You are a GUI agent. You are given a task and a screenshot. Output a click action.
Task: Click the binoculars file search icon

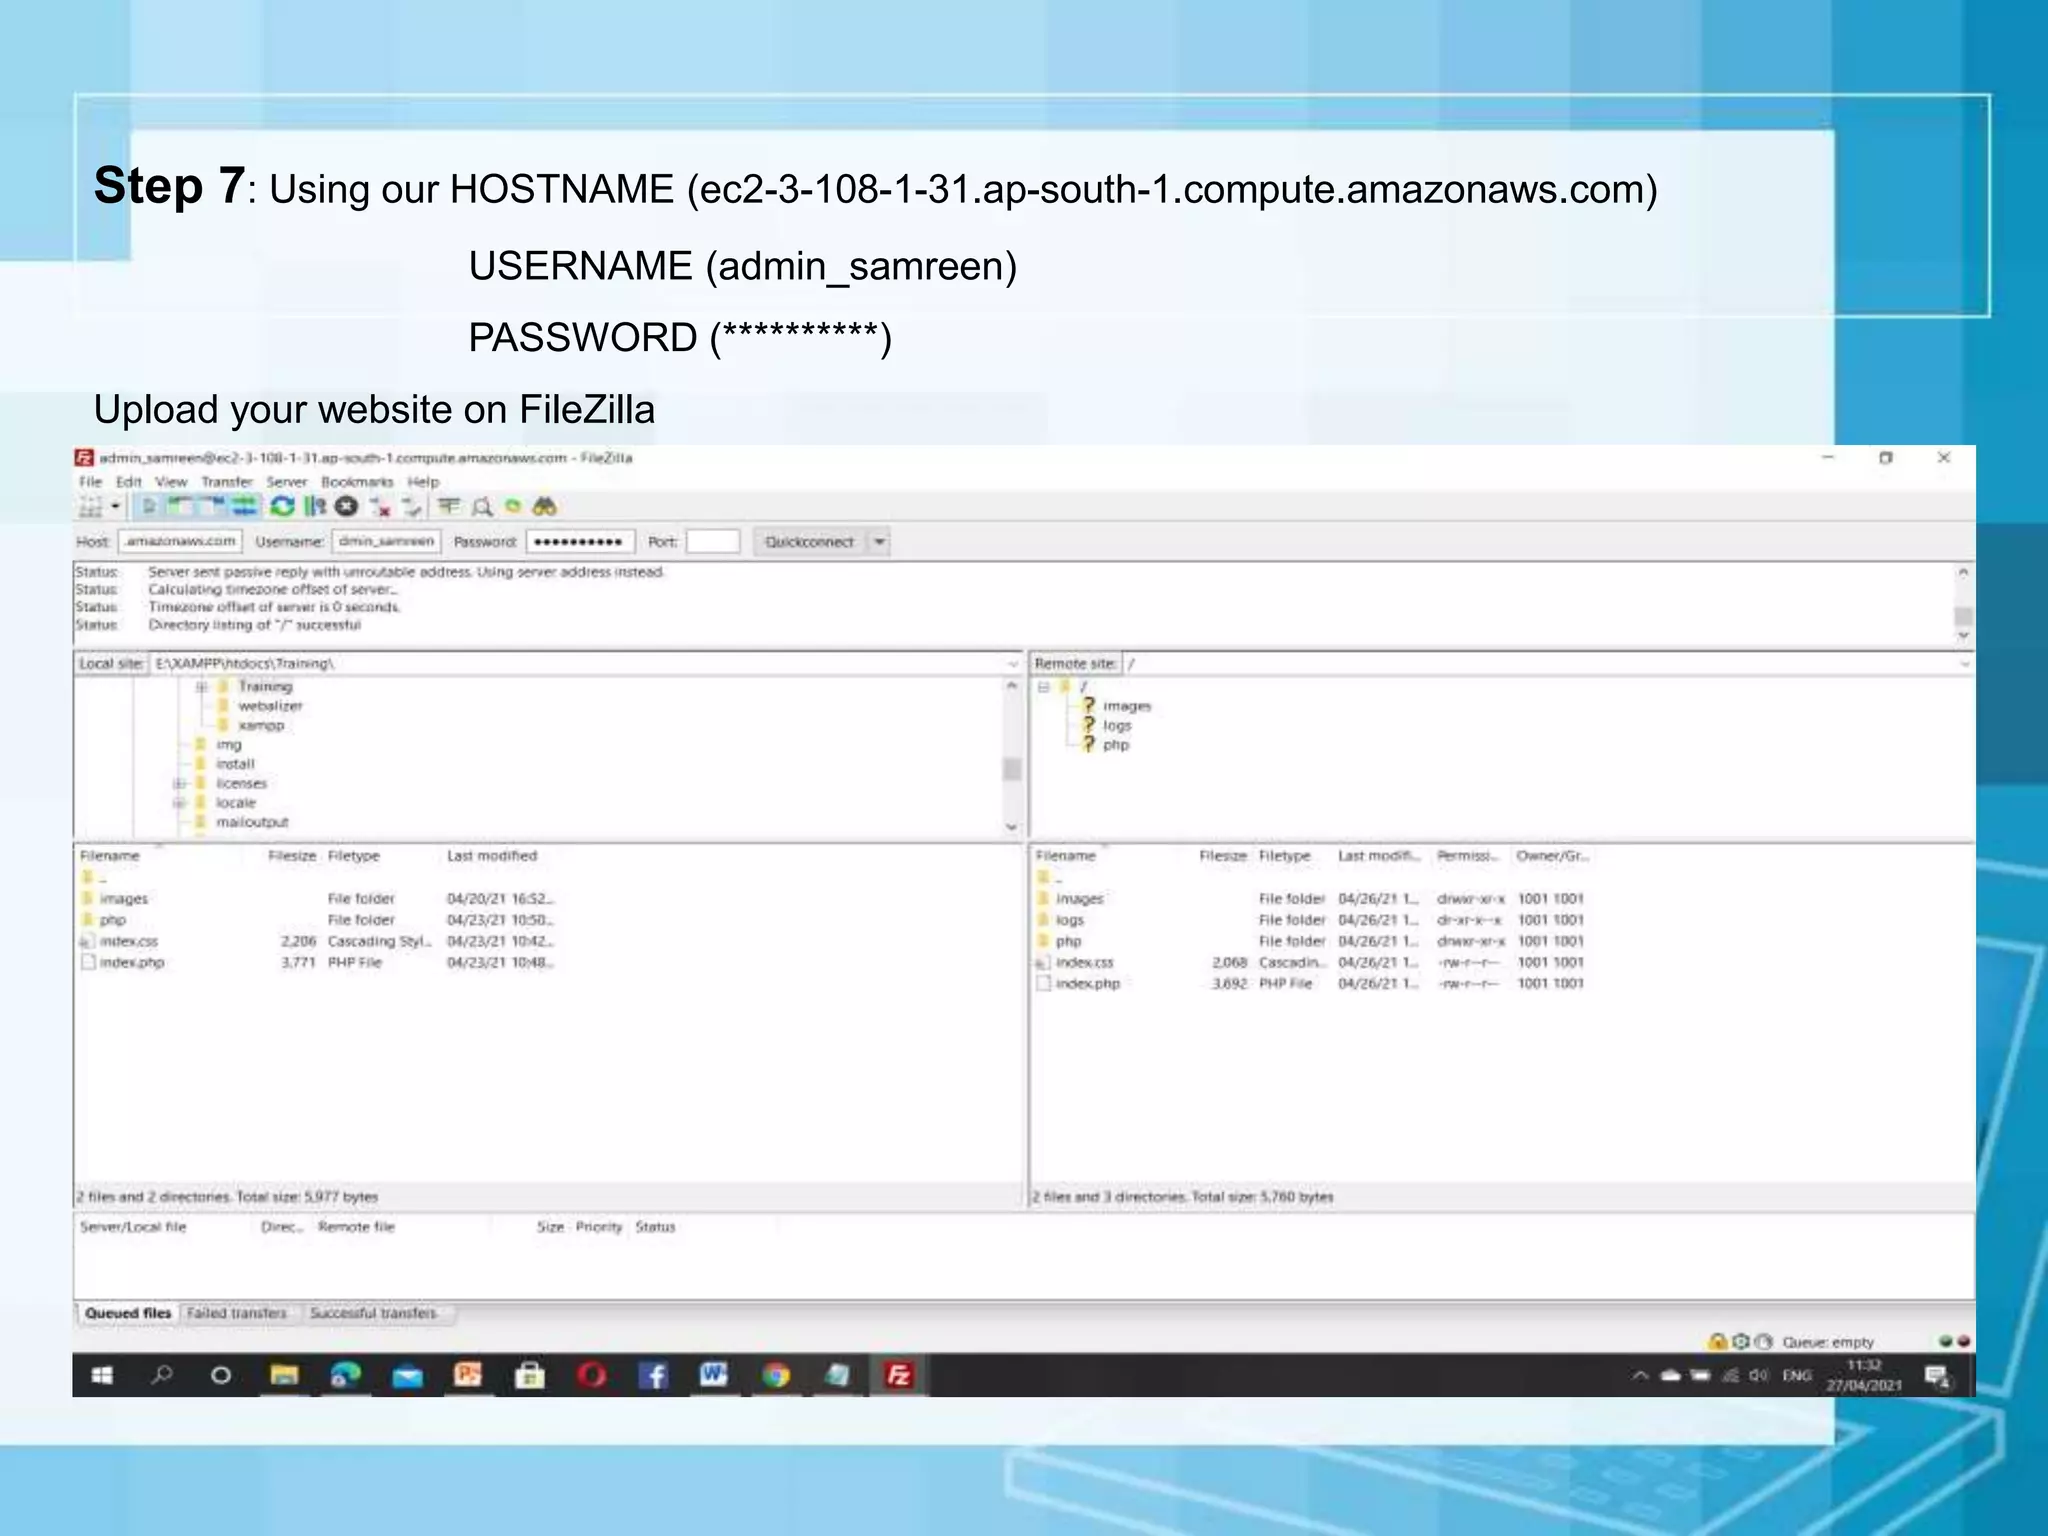tap(544, 507)
